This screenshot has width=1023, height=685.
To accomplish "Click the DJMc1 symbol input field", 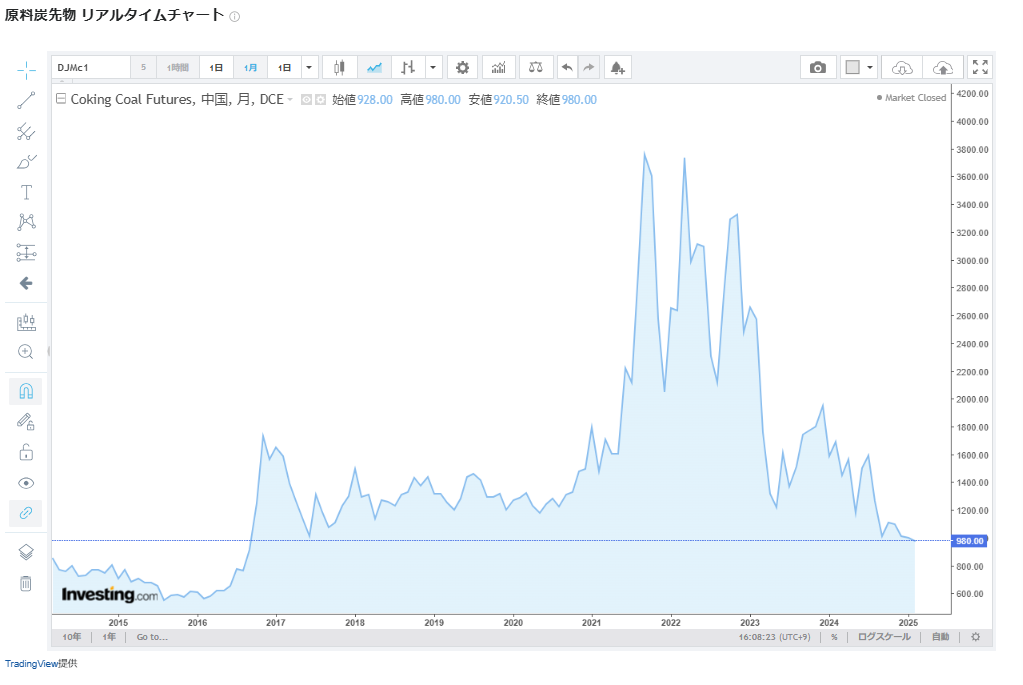I will click(91, 68).
